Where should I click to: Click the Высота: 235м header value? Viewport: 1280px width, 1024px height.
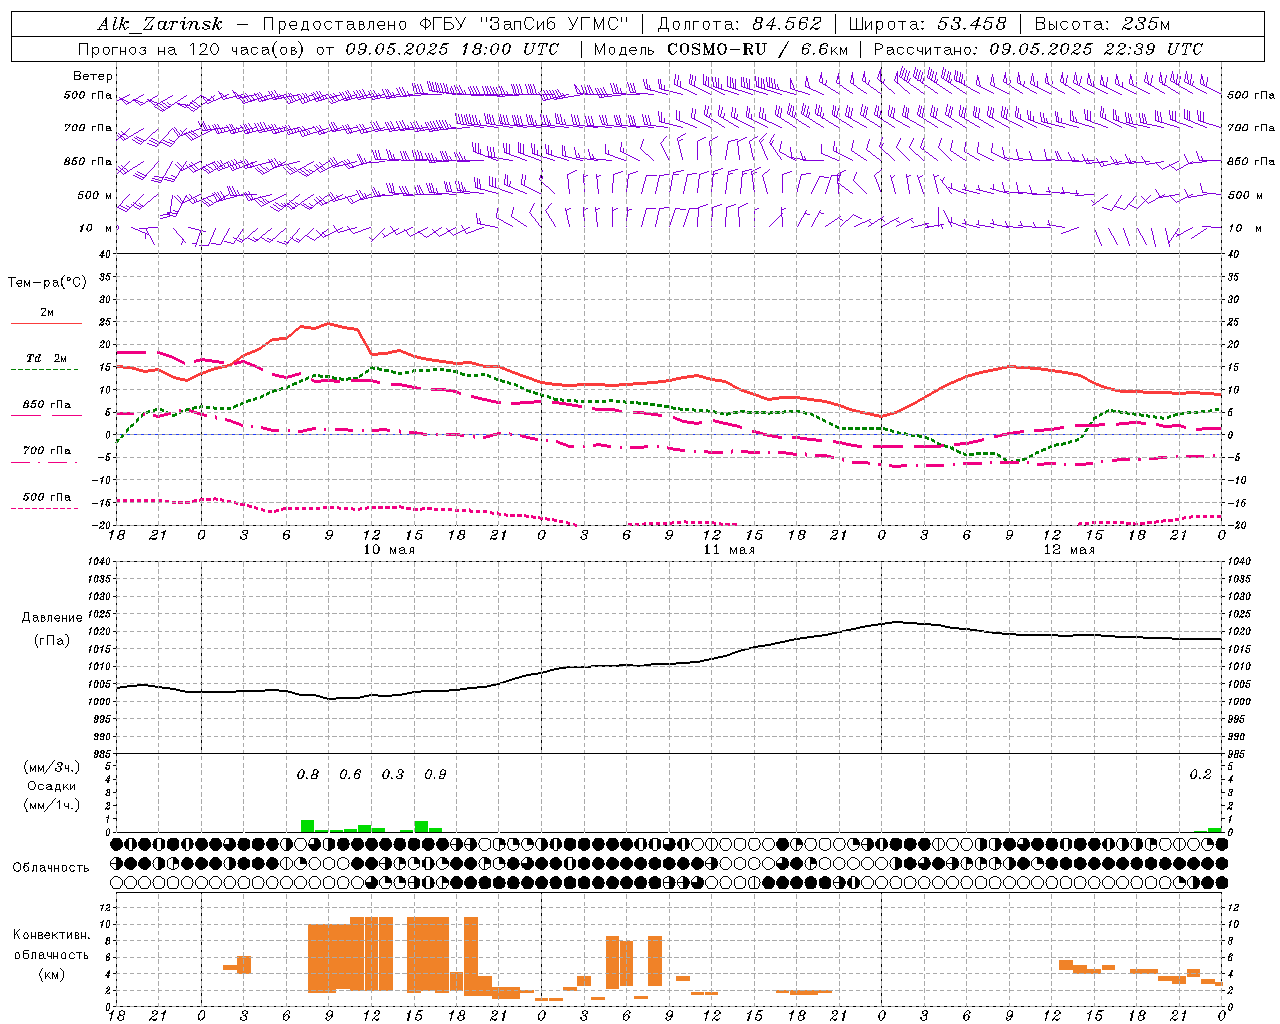1103,24
